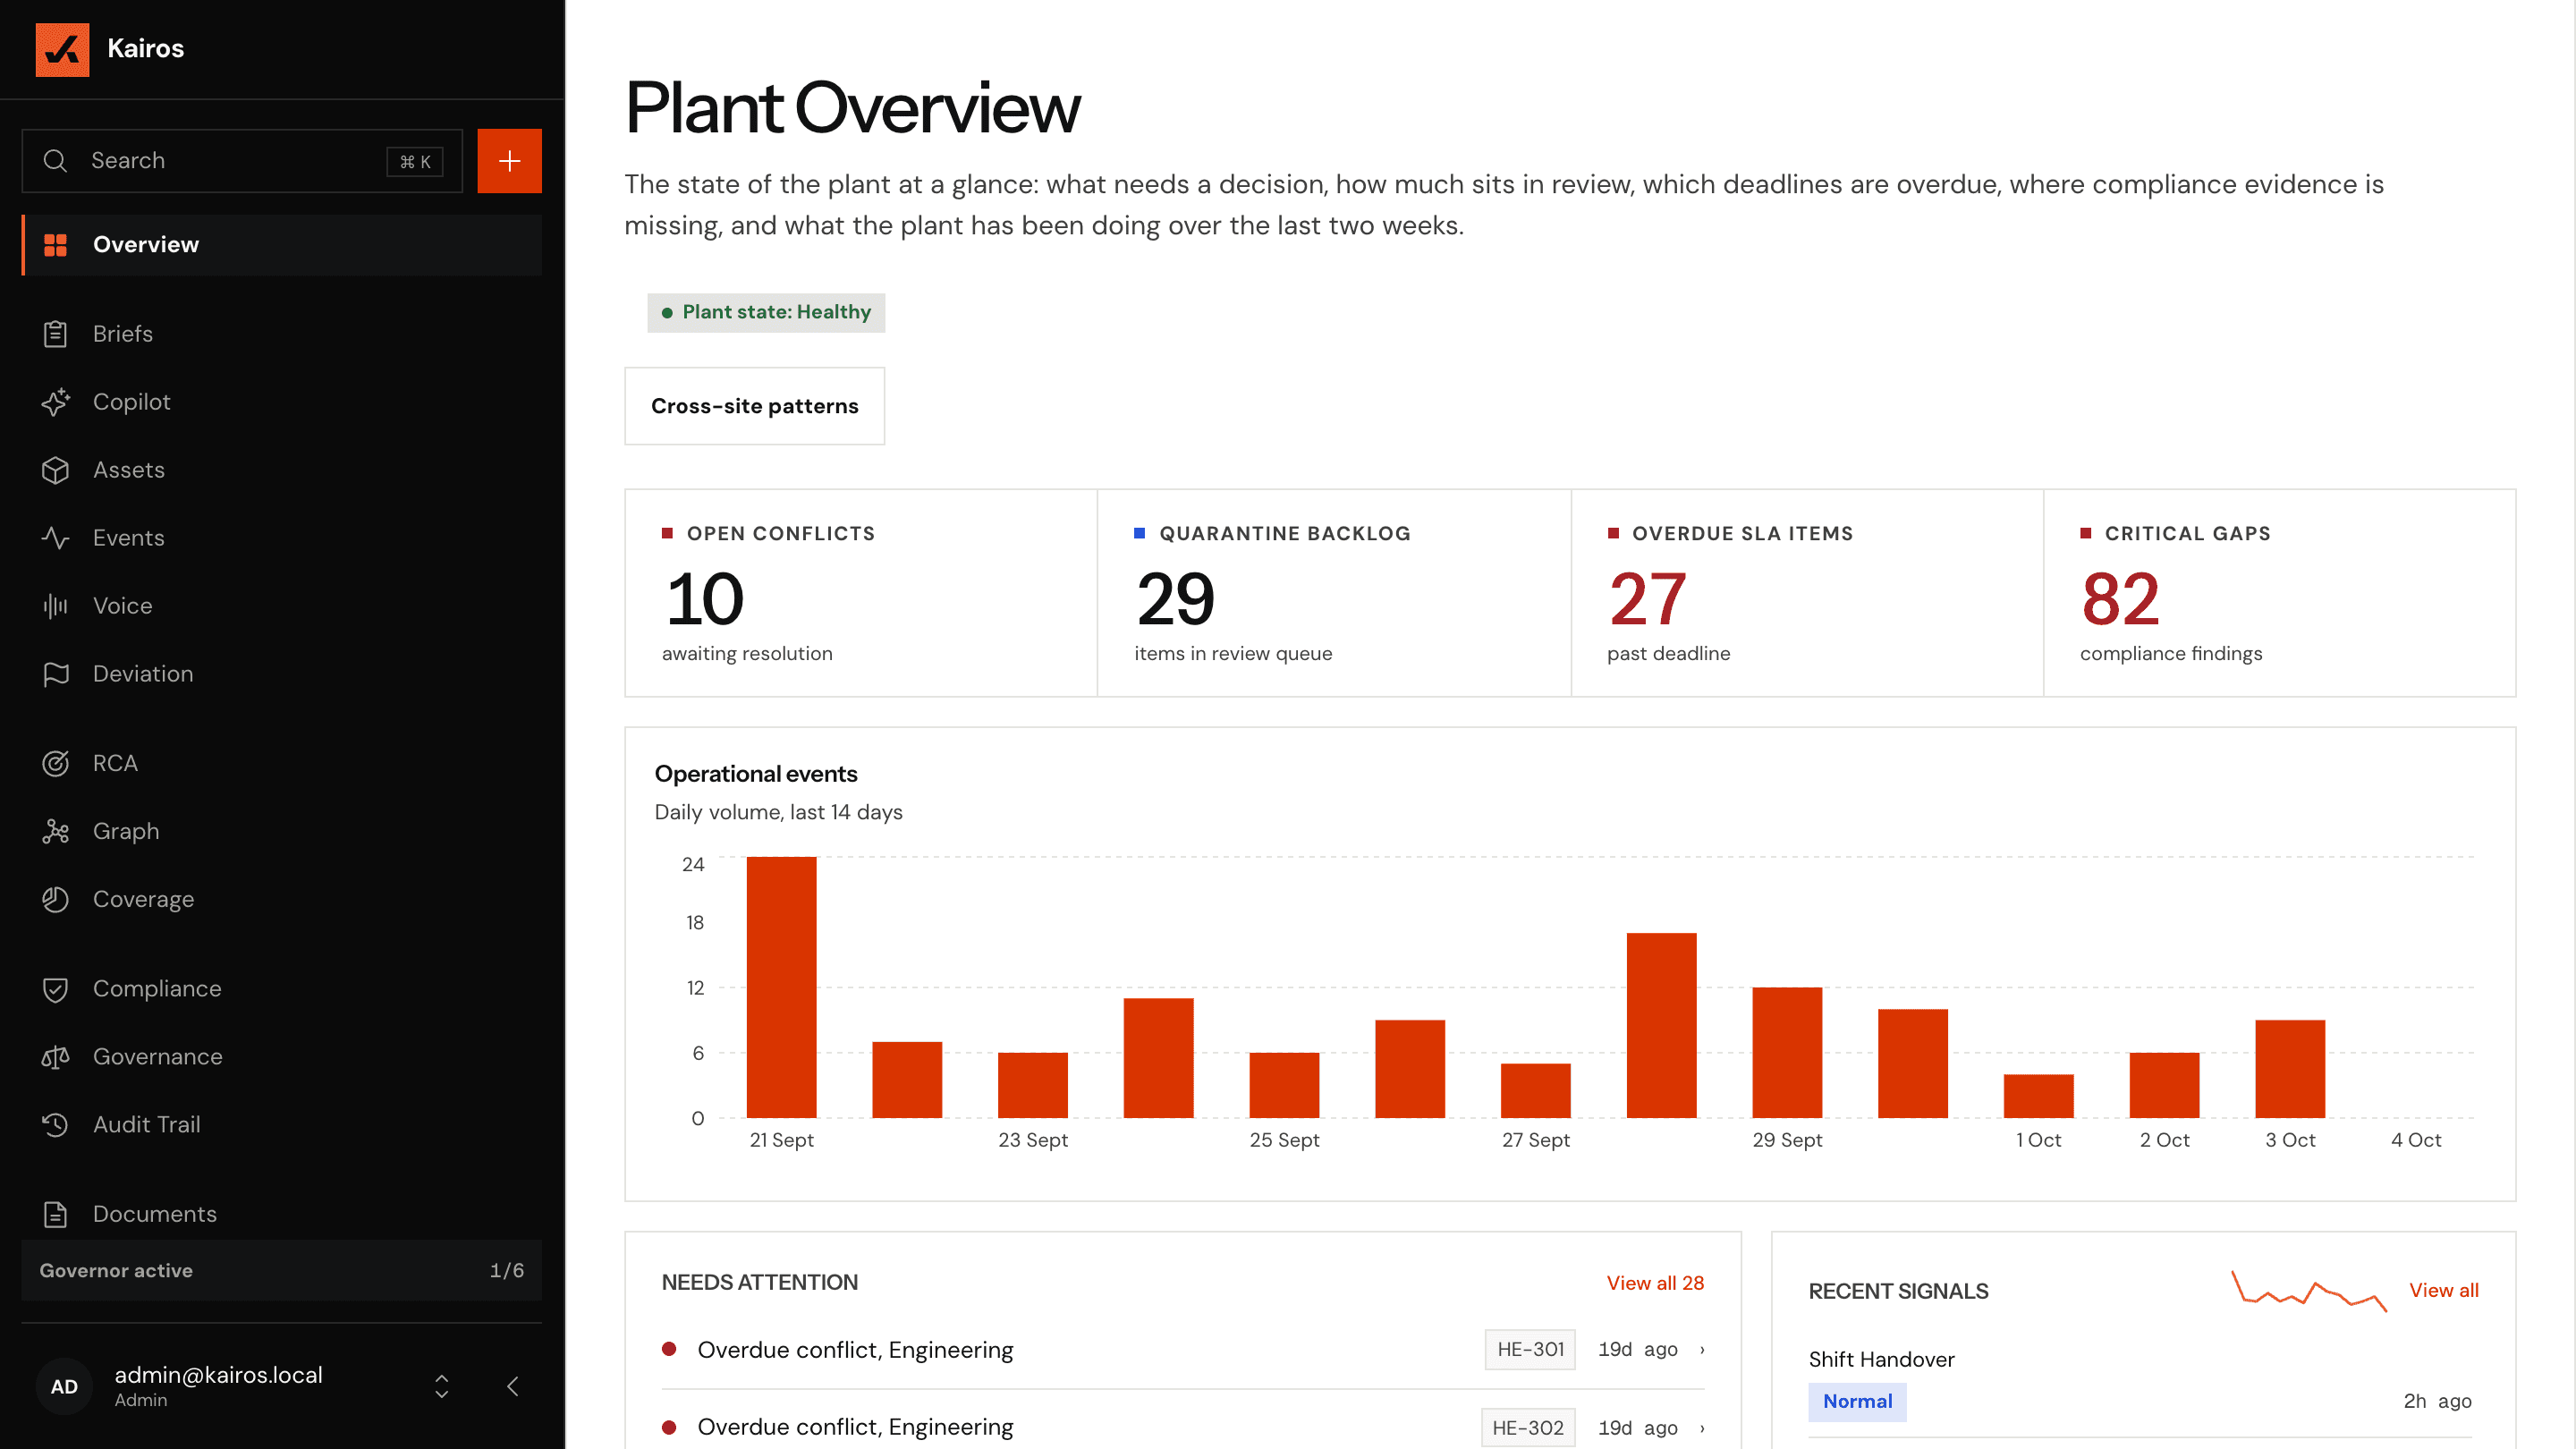The width and height of the screenshot is (2576, 1449).
Task: Click the Critical Gaps card
Action: [2280, 593]
